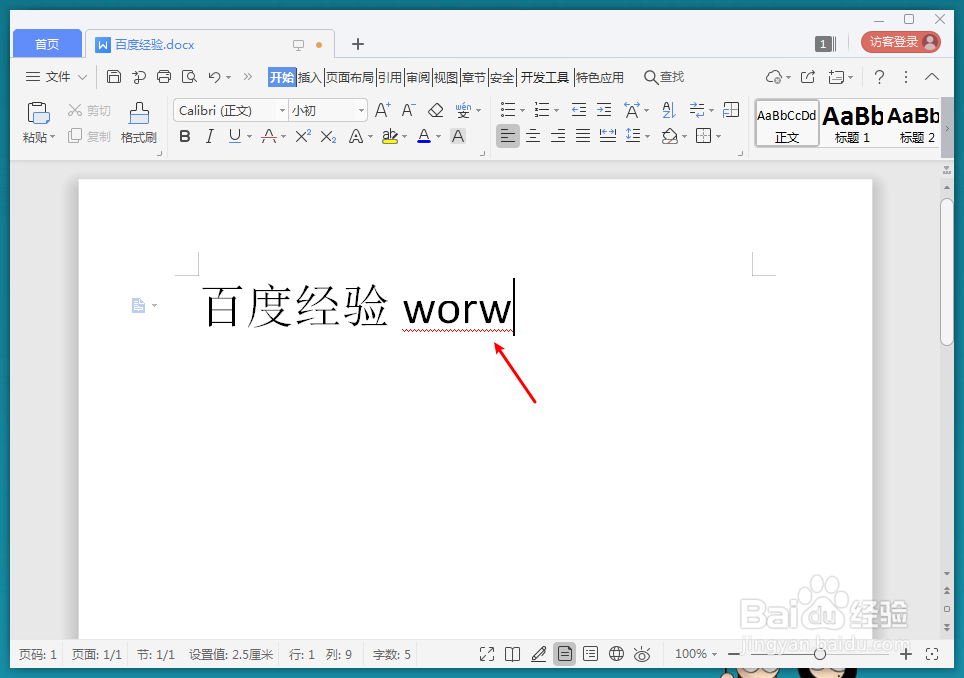Image resolution: width=964 pixels, height=678 pixels.
Task: Switch to the 页面布局 ribbon tab
Action: tap(350, 77)
